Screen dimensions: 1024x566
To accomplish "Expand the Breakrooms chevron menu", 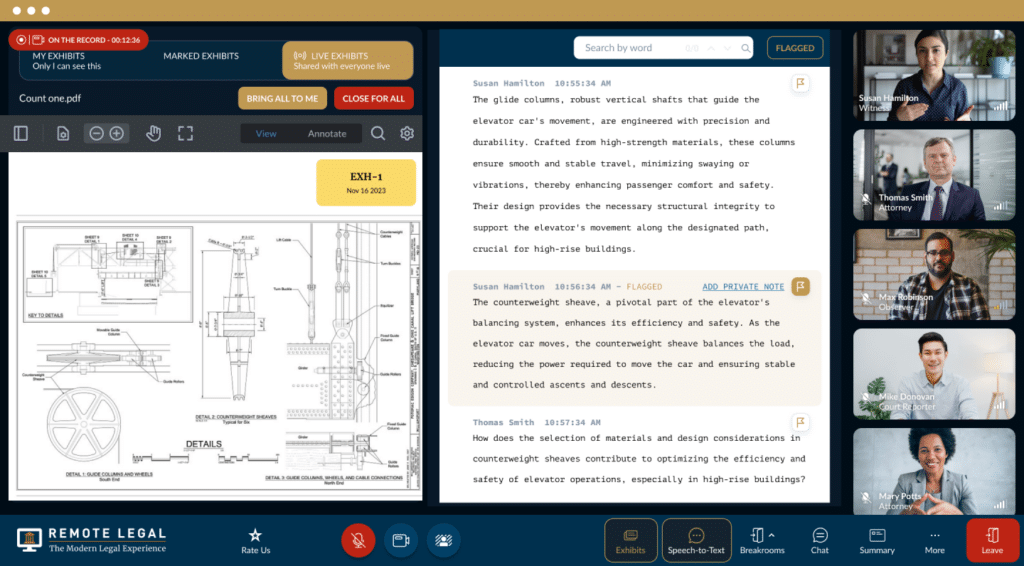I will (772, 535).
